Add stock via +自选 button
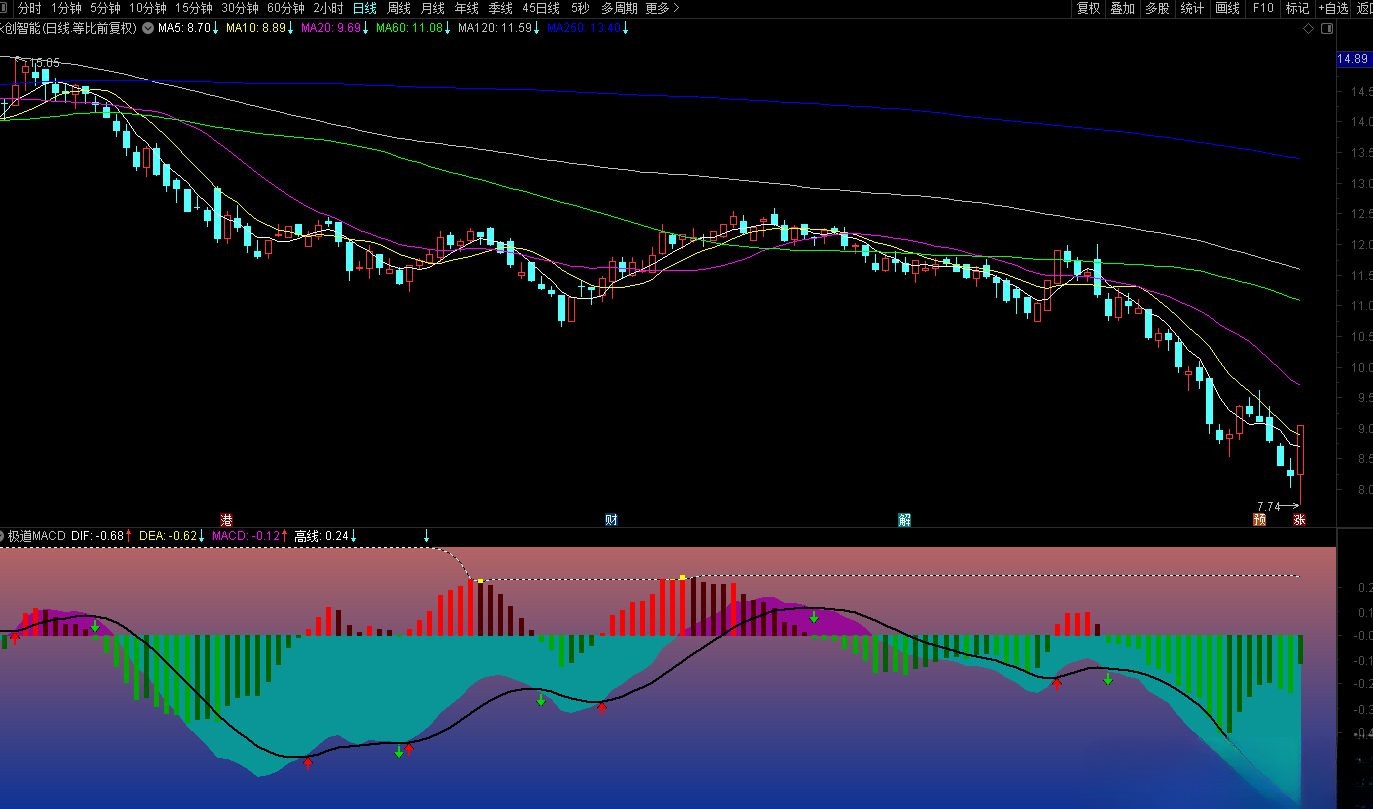 (1332, 8)
